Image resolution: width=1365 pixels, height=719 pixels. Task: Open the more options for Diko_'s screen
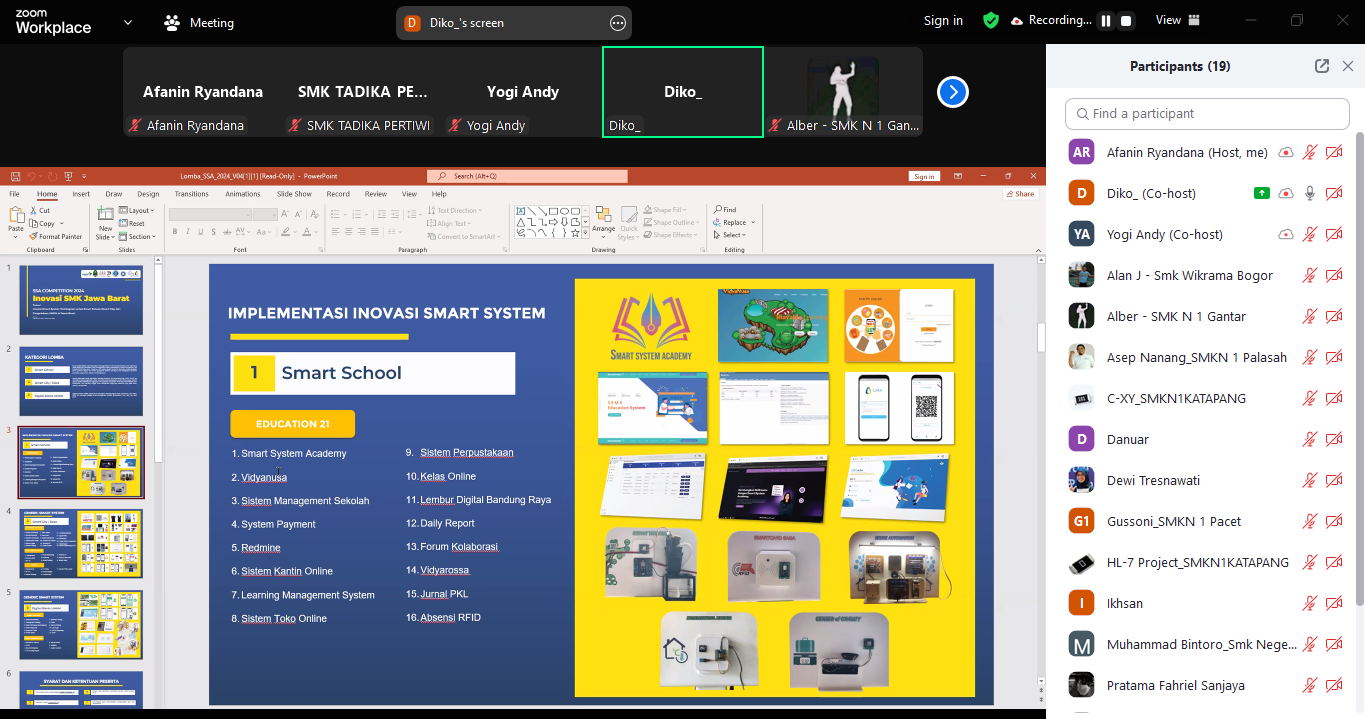(618, 23)
